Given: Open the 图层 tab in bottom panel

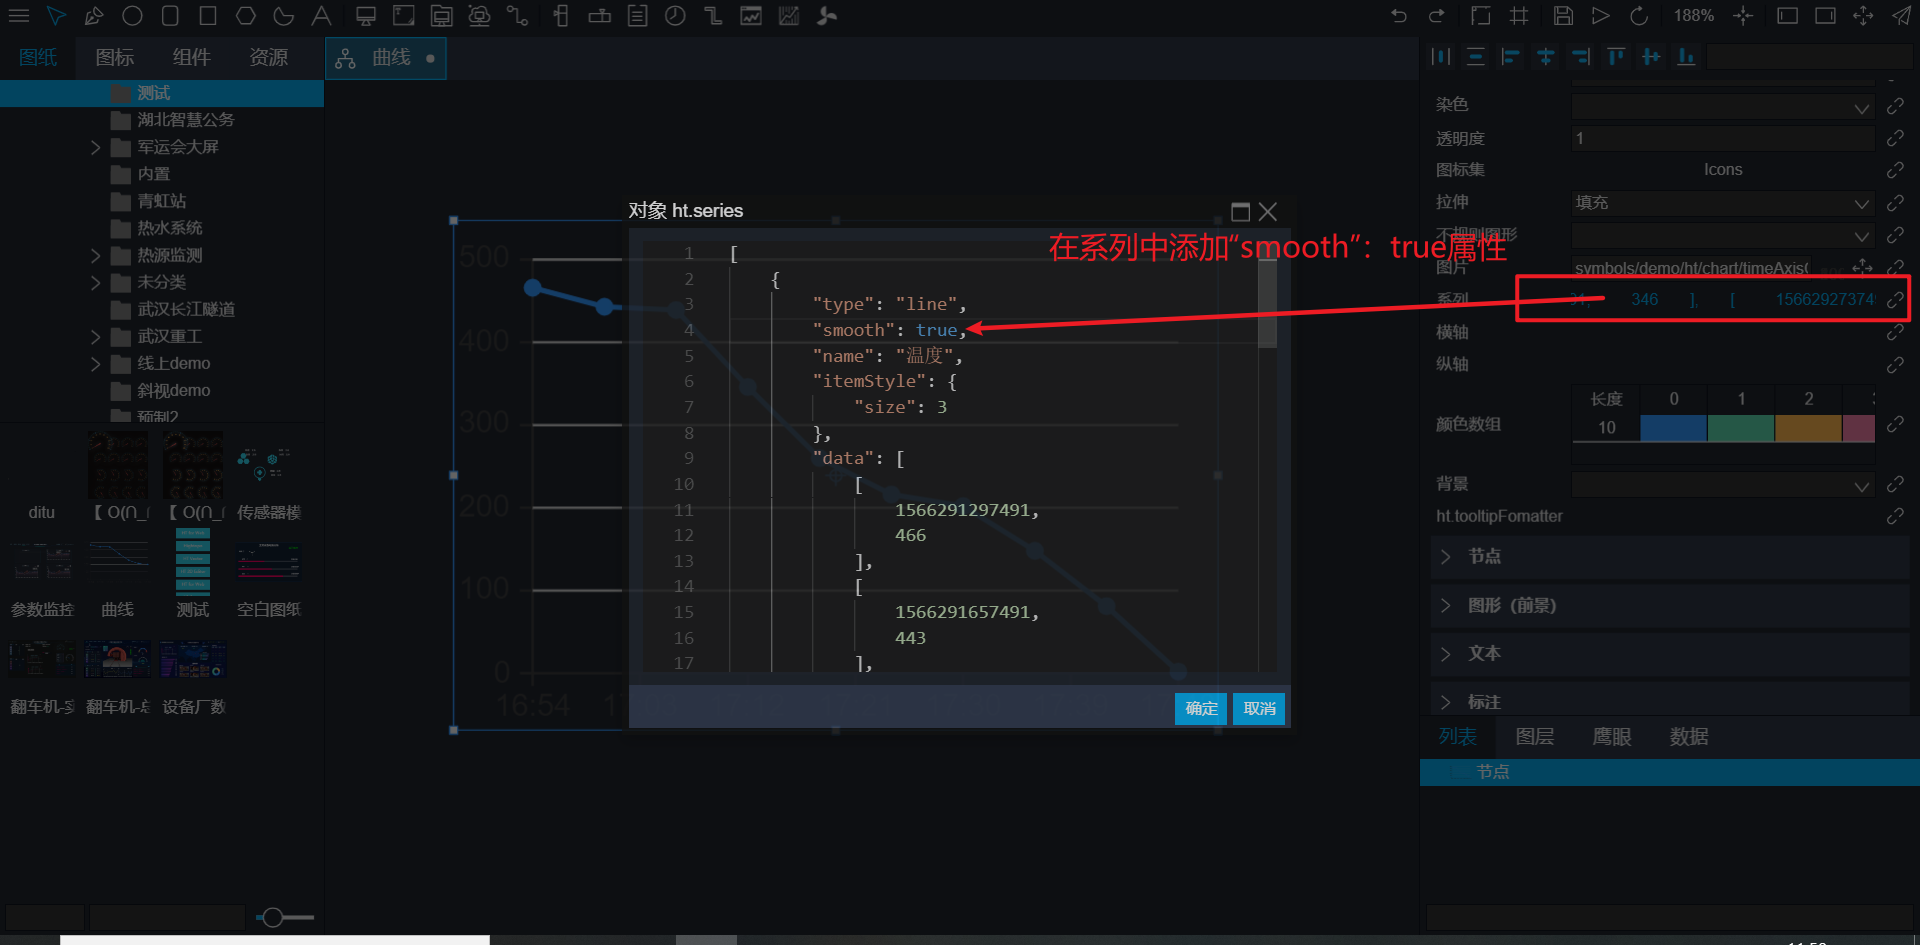Looking at the screenshot, I should tap(1534, 737).
